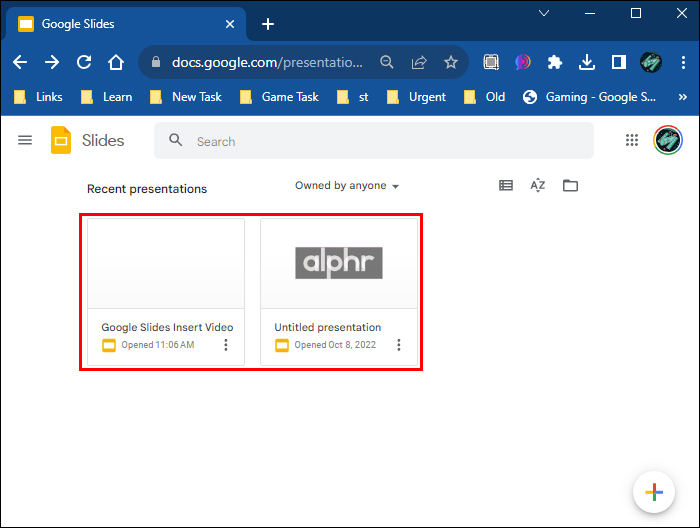Click the docs.google.com address bar URL
Image resolution: width=700 pixels, height=528 pixels.
click(x=267, y=62)
